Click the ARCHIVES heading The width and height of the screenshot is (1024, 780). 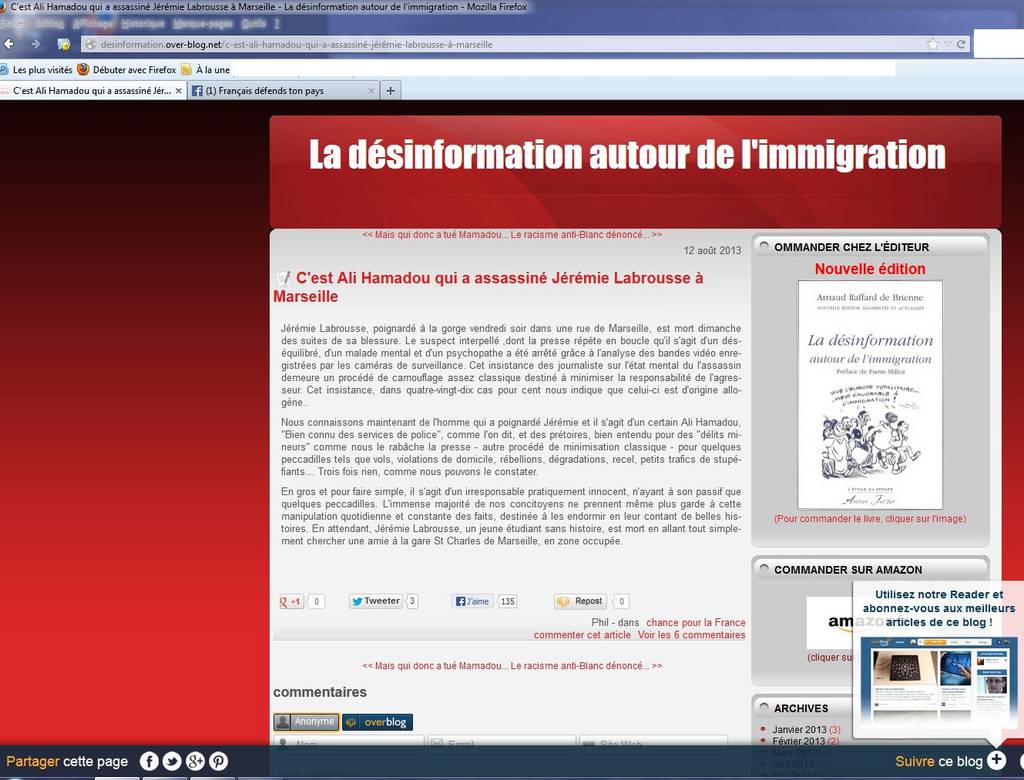[801, 708]
